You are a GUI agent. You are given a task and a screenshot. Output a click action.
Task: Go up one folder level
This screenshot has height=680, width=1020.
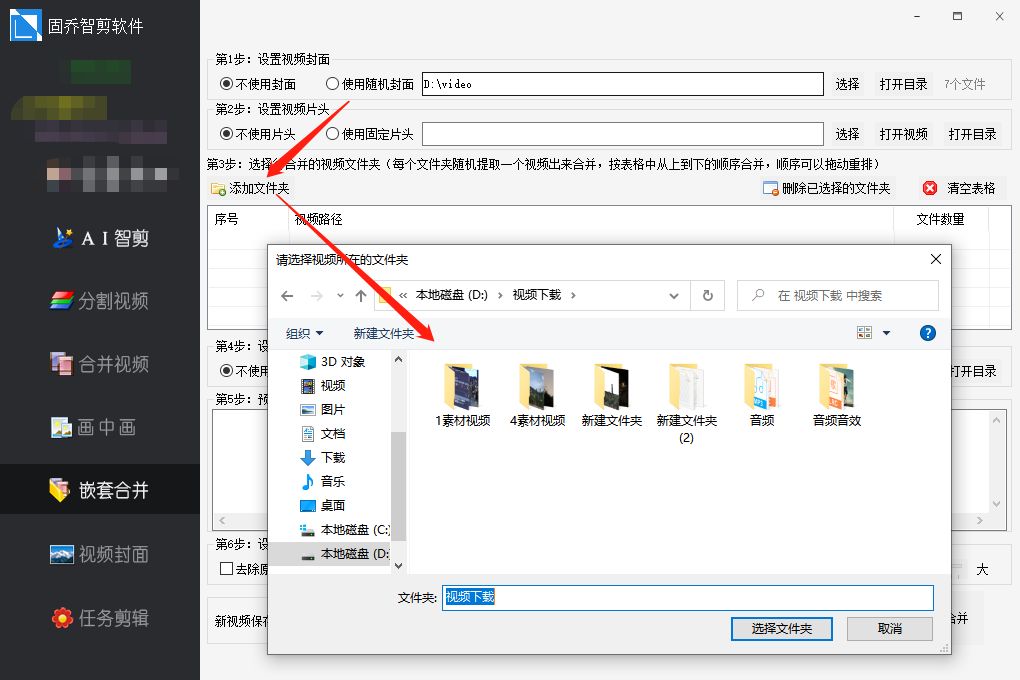point(361,296)
